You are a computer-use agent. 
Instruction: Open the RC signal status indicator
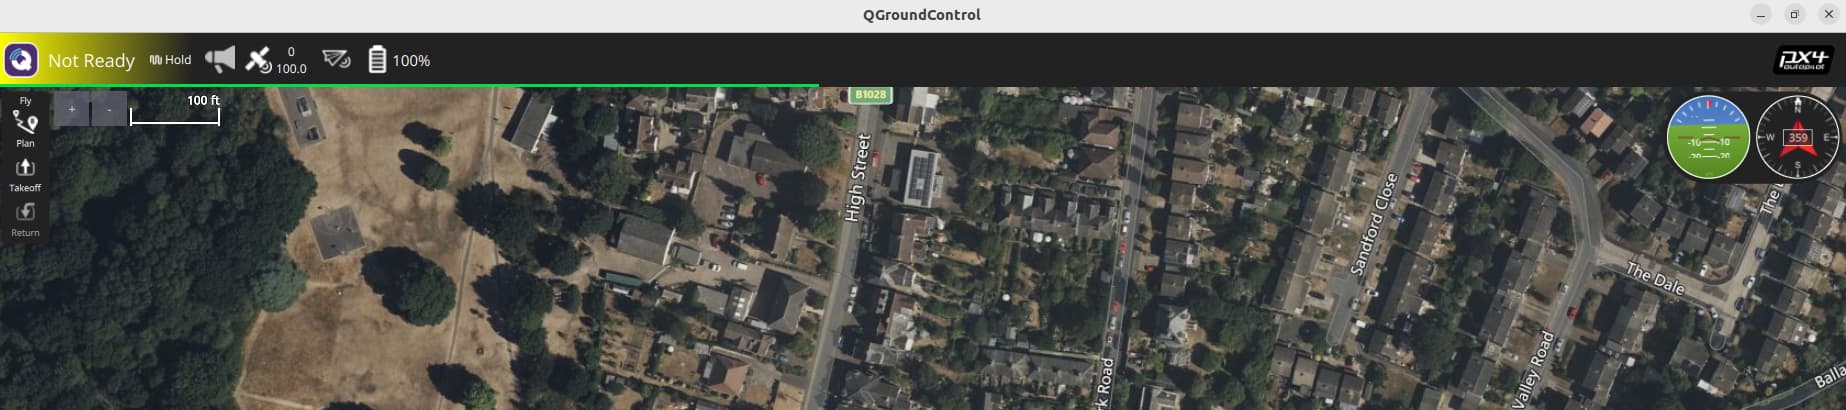[x=337, y=60]
